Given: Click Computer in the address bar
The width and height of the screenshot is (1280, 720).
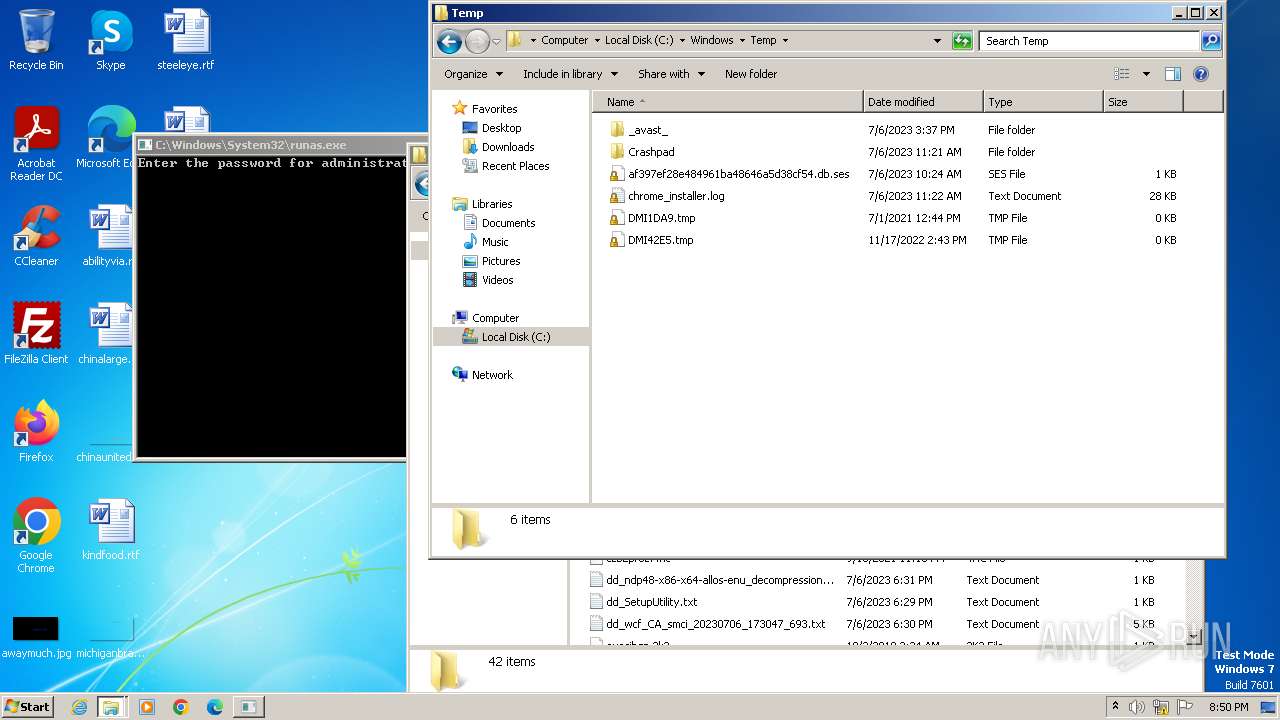Looking at the screenshot, I should (565, 41).
